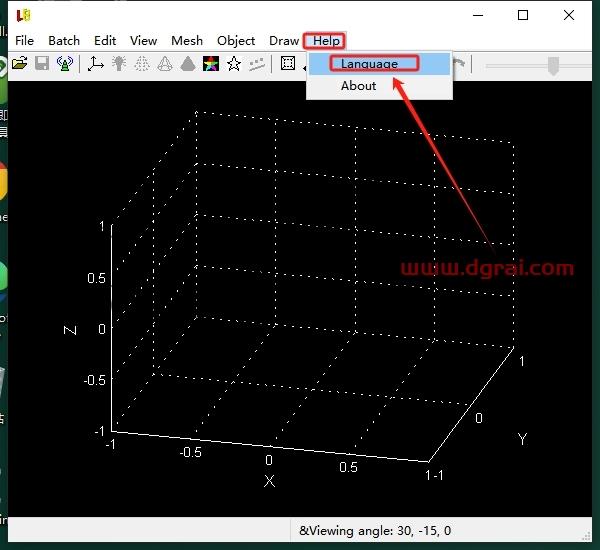600x550 pixels.
Task: Open file with the folder icon
Action: (19, 63)
